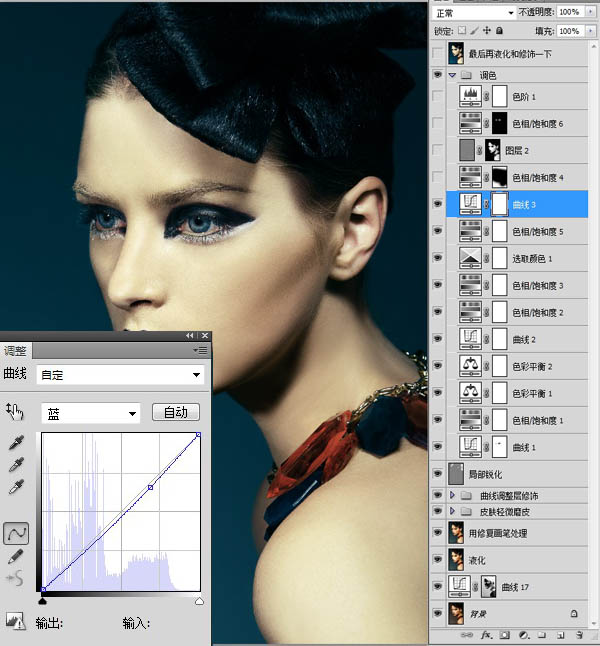The height and width of the screenshot is (646, 600).
Task: Select the pencil draw-curve tool
Action: pyautogui.click(x=16, y=557)
